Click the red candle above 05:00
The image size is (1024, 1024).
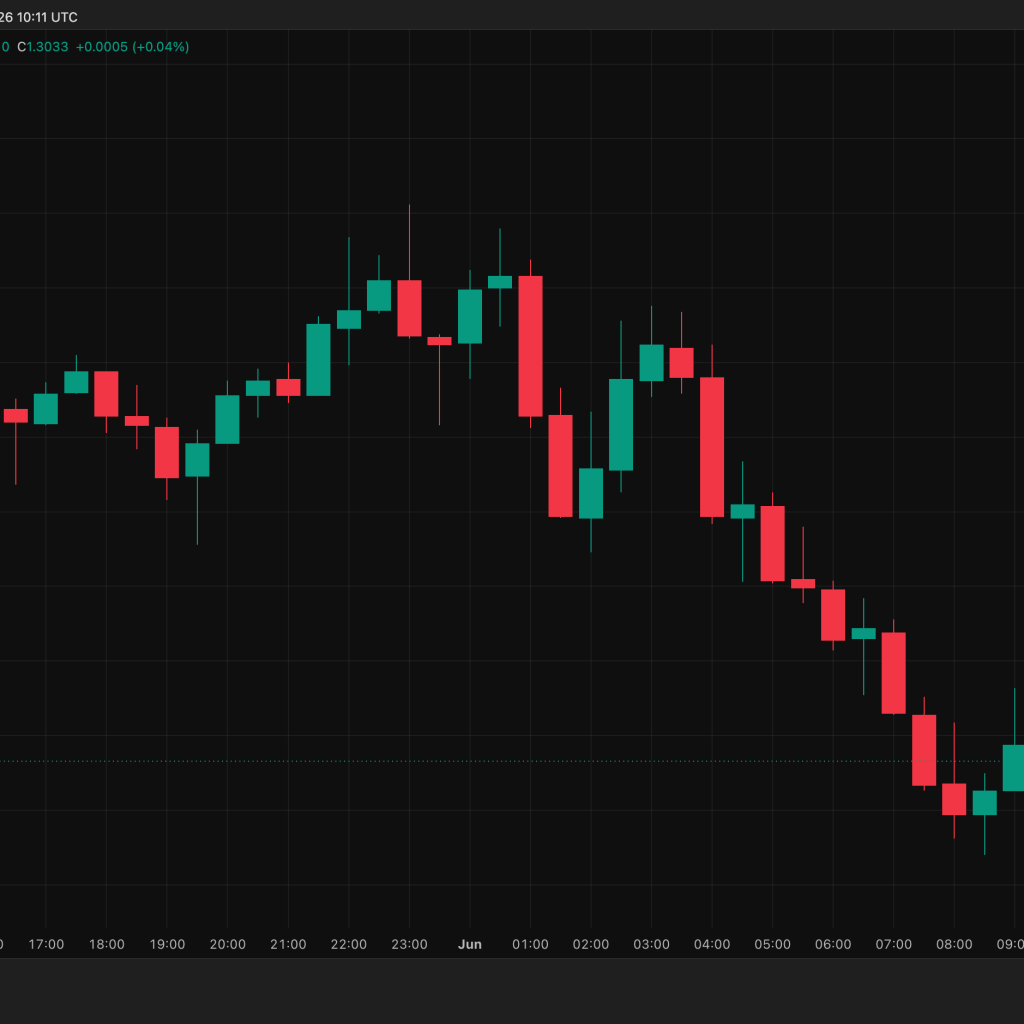click(773, 543)
